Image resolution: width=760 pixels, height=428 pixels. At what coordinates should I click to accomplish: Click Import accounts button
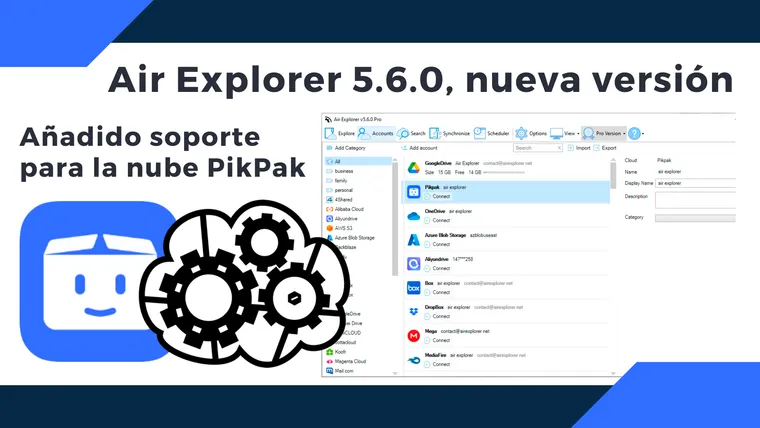click(579, 148)
